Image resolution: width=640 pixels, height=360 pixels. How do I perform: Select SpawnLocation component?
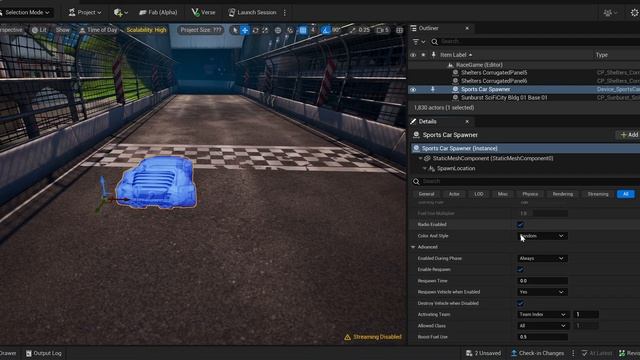click(456, 168)
